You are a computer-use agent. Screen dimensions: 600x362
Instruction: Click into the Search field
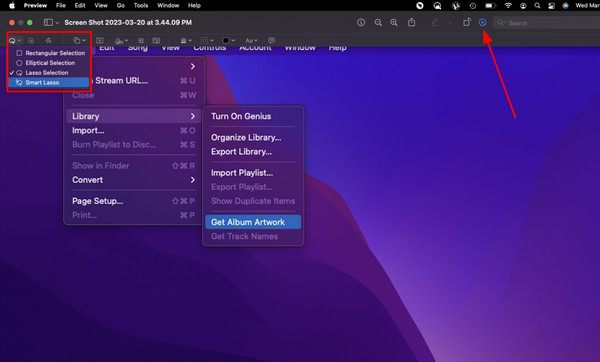coord(547,23)
